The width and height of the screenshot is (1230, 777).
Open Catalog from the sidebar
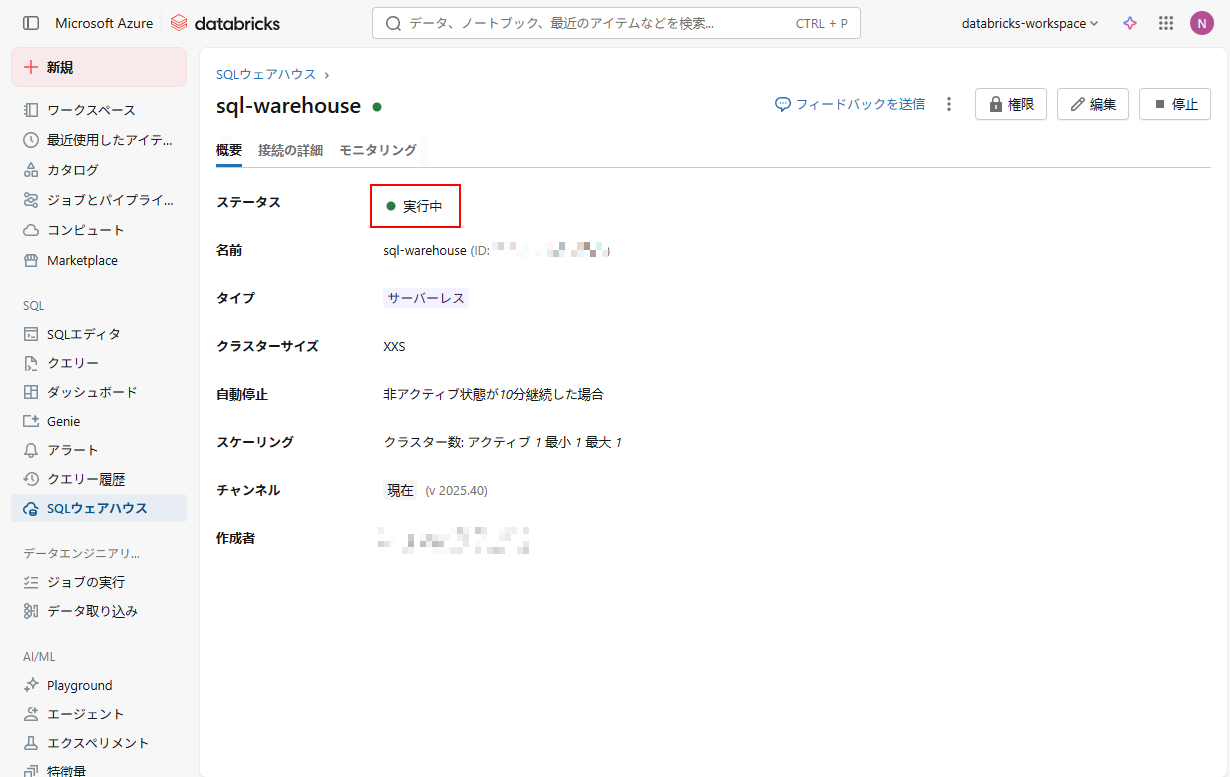pyautogui.click(x=72, y=170)
